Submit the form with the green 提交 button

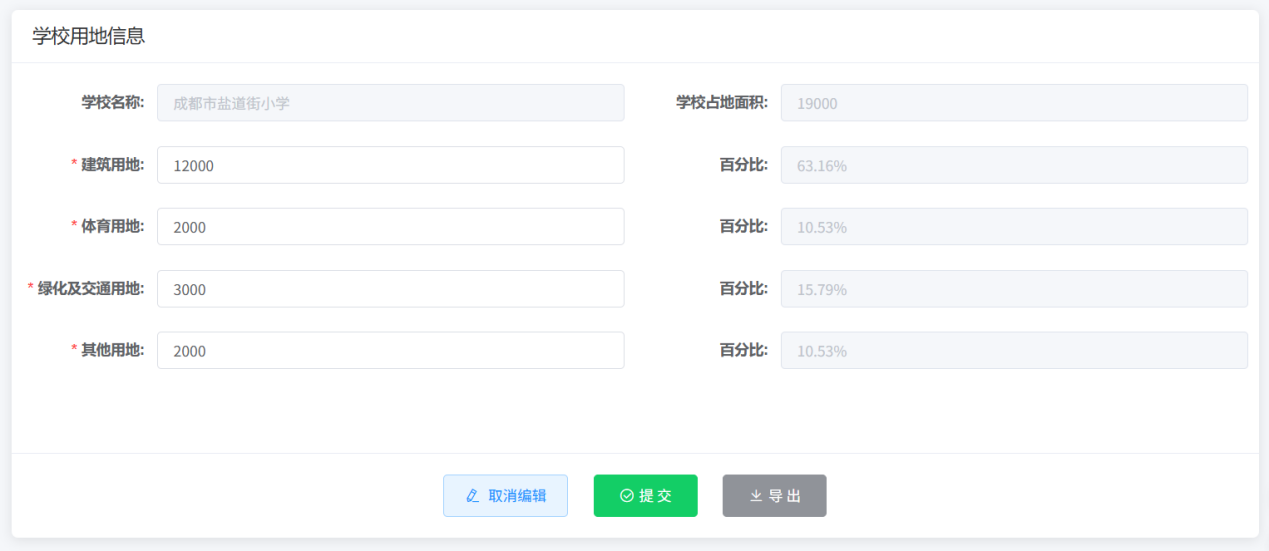645,496
